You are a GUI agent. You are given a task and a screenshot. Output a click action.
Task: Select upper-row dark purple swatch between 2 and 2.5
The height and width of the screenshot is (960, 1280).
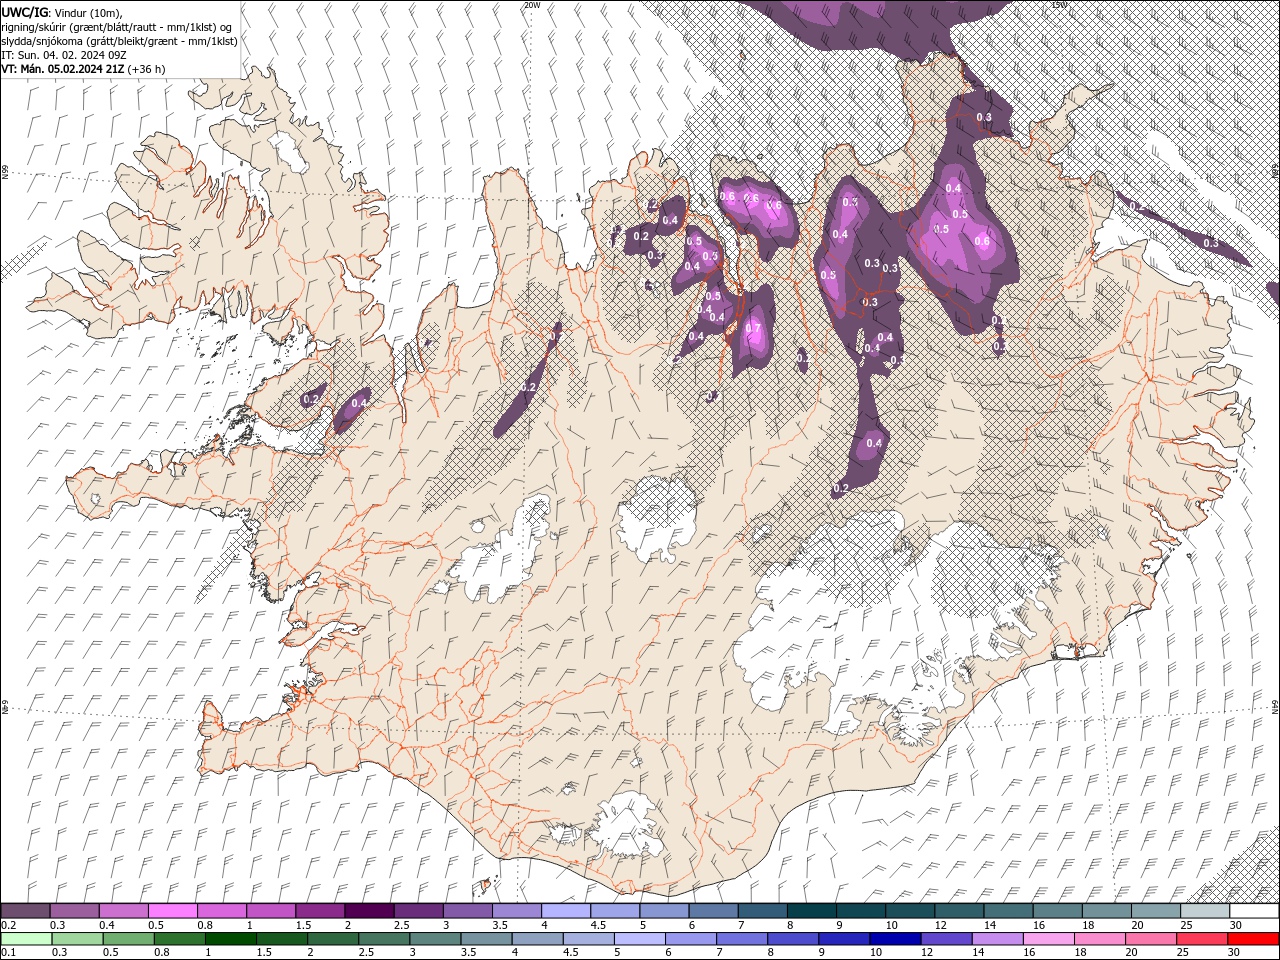click(x=369, y=910)
